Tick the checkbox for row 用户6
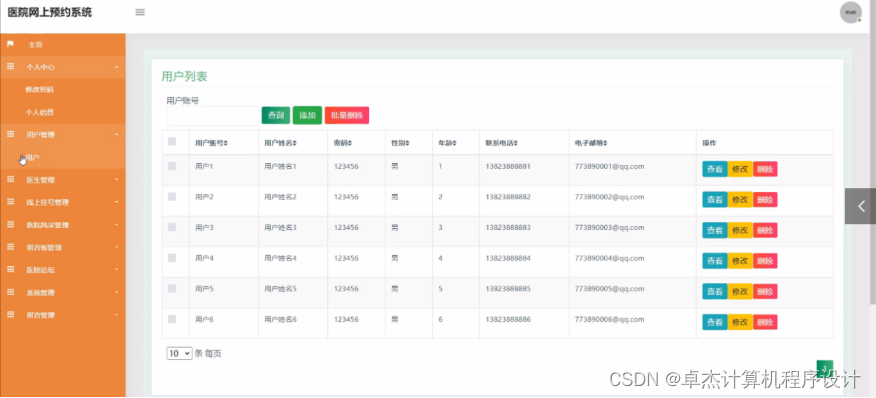876x398 pixels. point(172,319)
